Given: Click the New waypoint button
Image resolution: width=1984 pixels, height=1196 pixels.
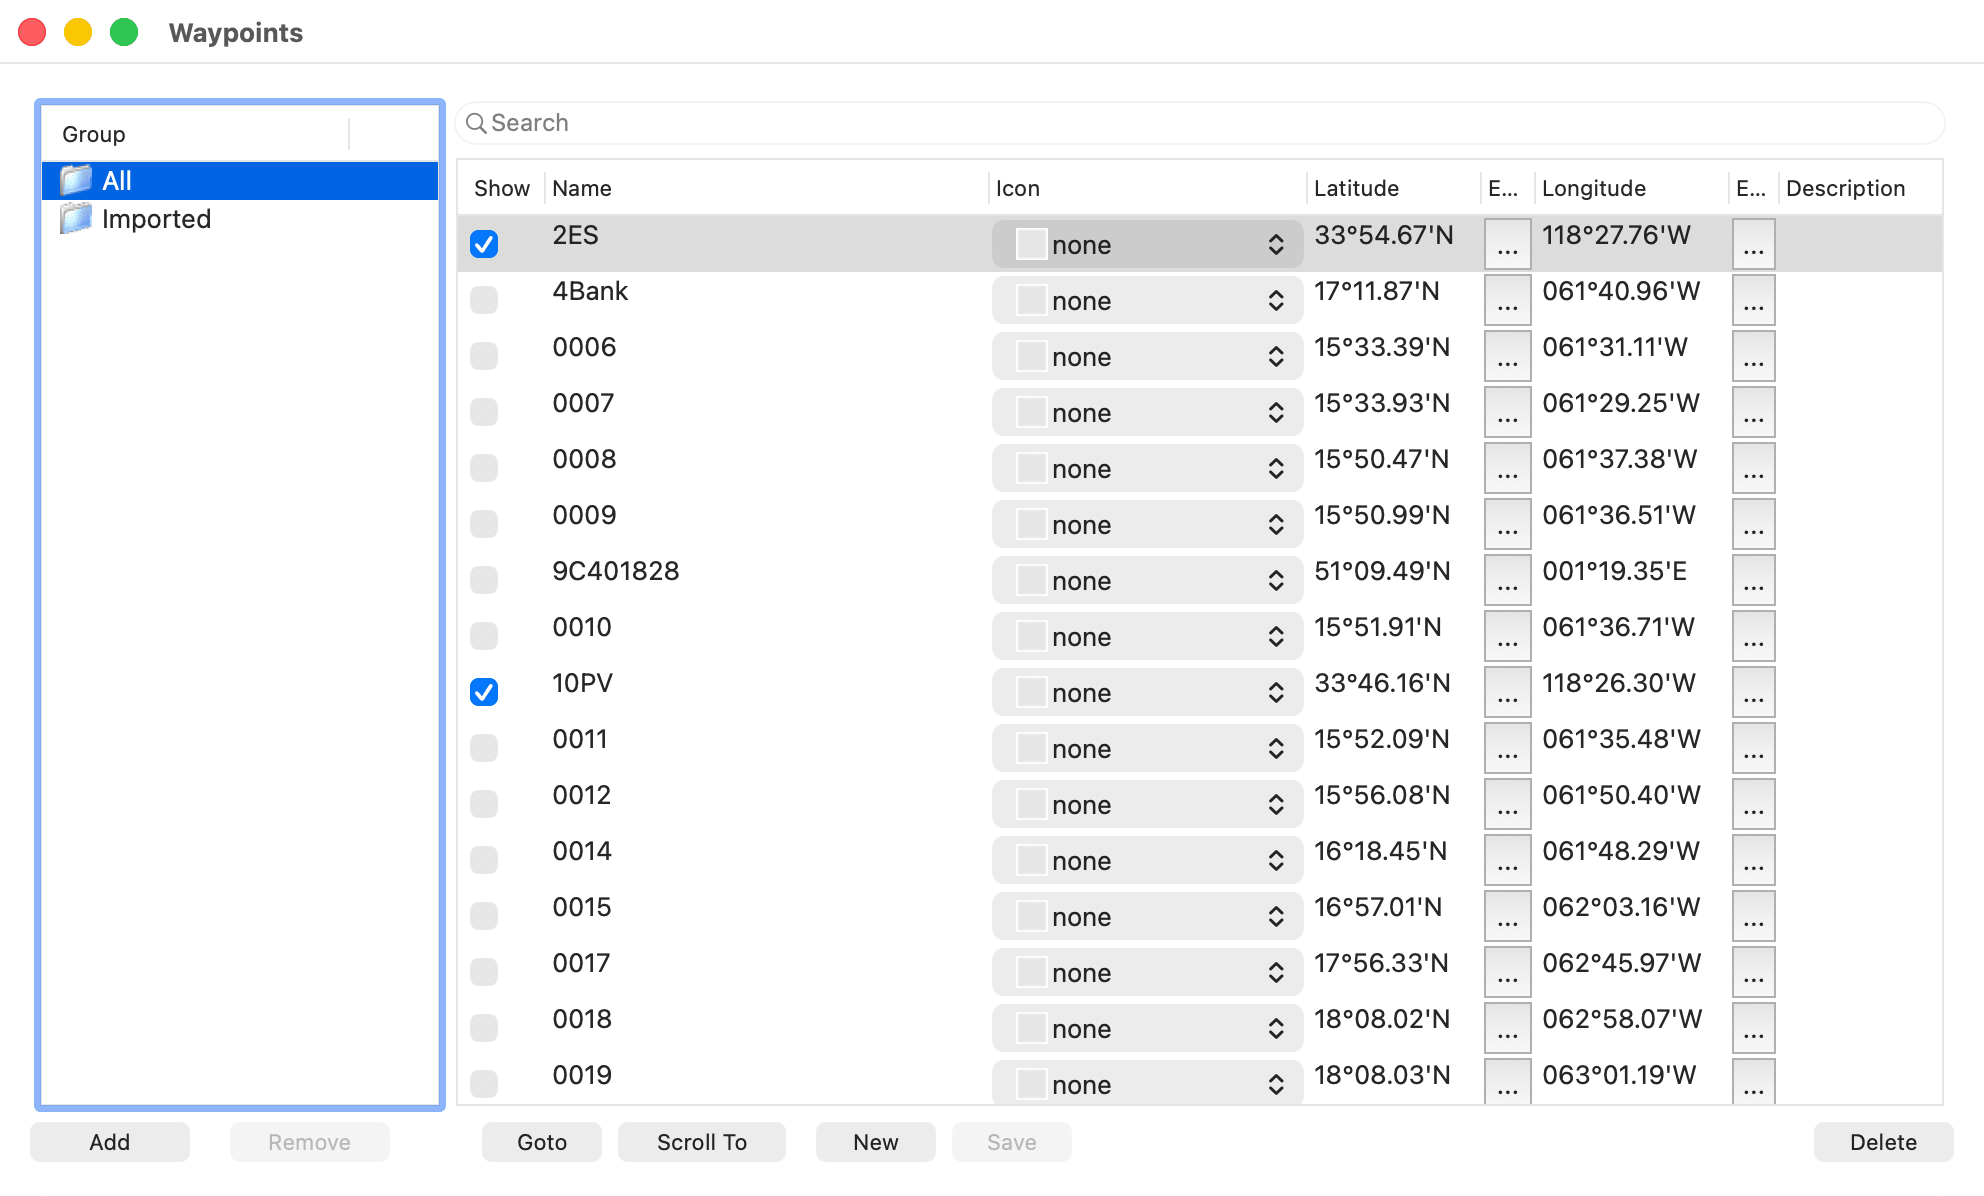Looking at the screenshot, I should click(876, 1142).
